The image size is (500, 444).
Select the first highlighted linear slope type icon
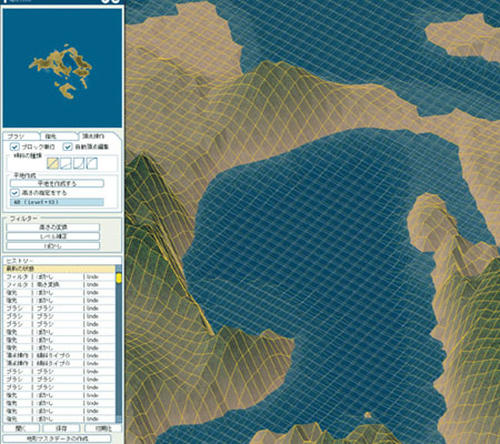(x=53, y=163)
